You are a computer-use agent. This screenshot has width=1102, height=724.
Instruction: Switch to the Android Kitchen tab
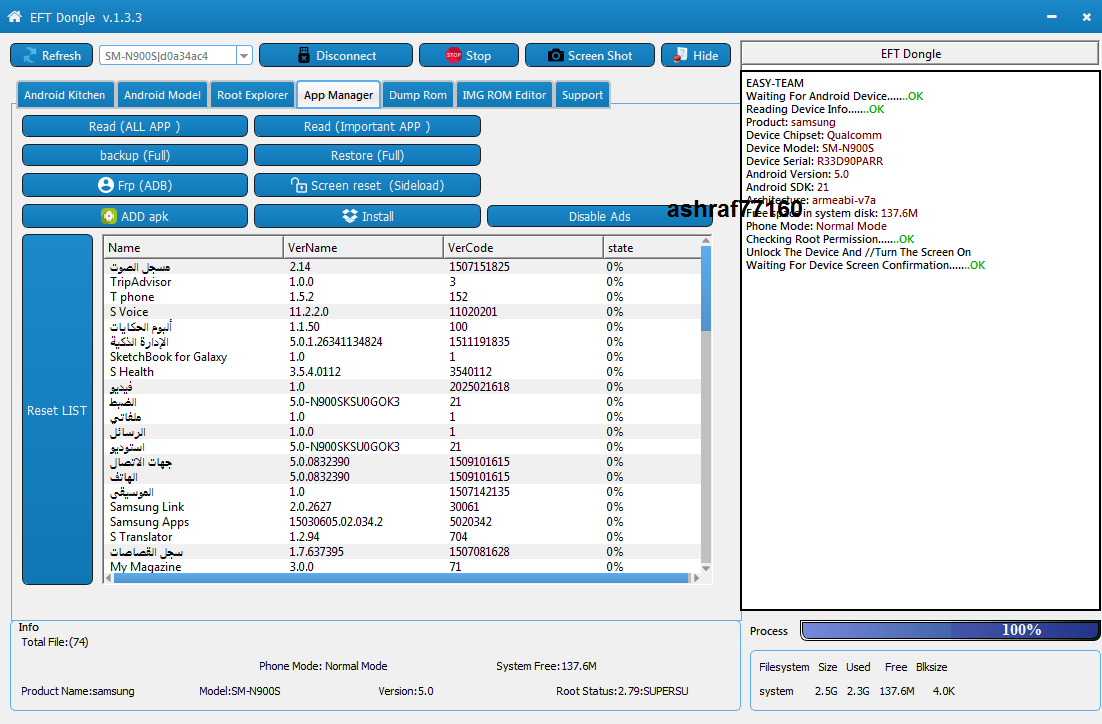pos(65,95)
